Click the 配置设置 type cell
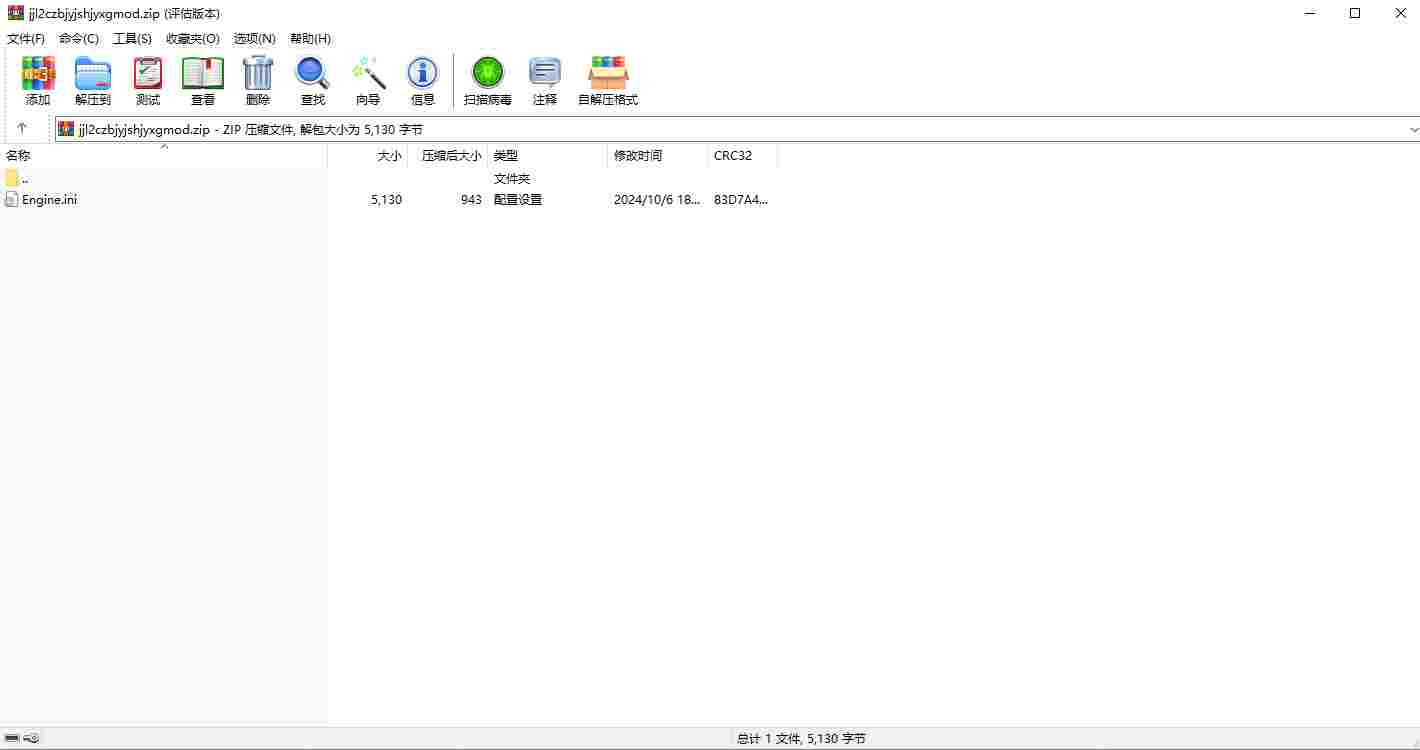The width and height of the screenshot is (1420, 750). click(x=518, y=199)
